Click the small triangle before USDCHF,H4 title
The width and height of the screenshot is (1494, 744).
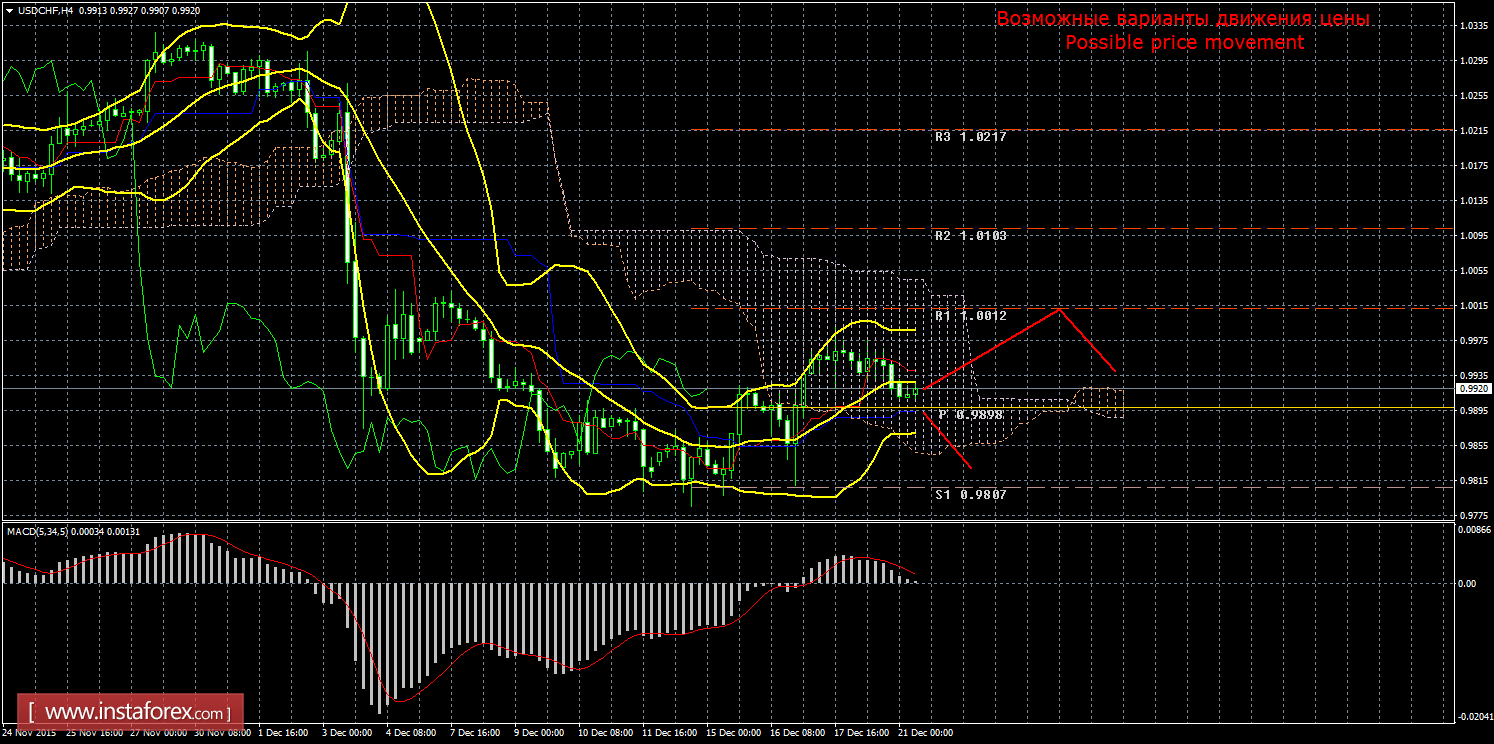point(9,10)
